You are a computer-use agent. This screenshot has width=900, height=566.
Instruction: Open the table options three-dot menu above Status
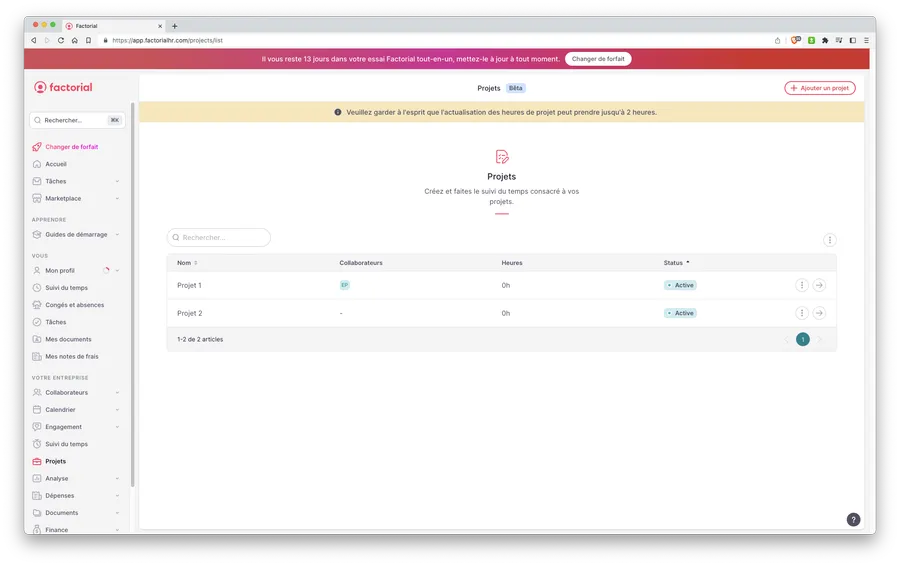829,240
